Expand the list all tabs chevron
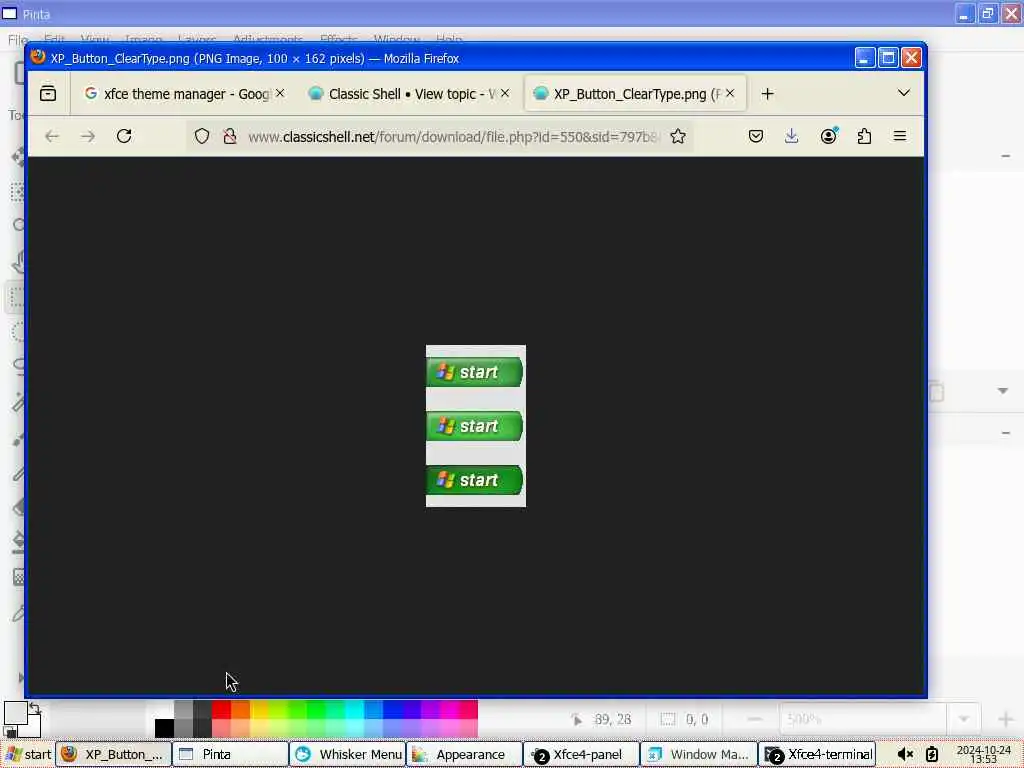 [x=904, y=93]
